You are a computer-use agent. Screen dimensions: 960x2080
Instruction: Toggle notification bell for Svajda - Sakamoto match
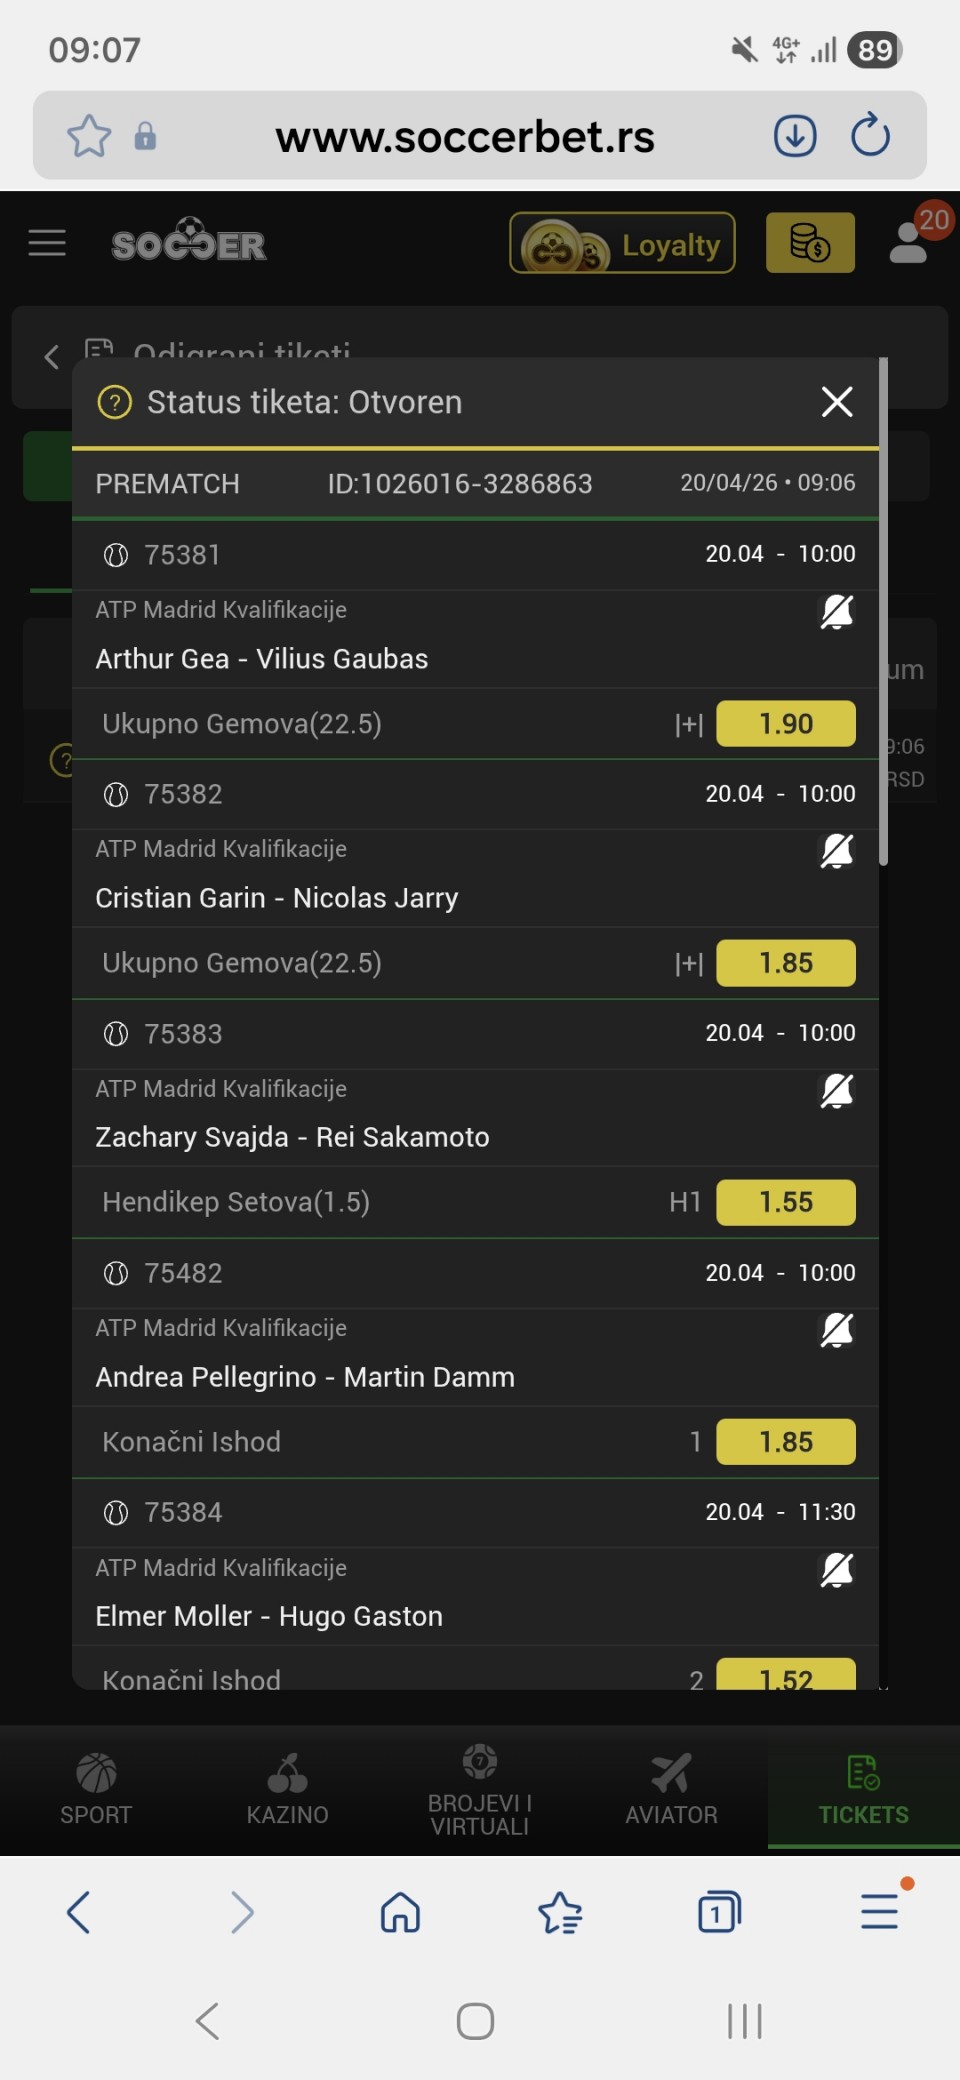pyautogui.click(x=836, y=1090)
